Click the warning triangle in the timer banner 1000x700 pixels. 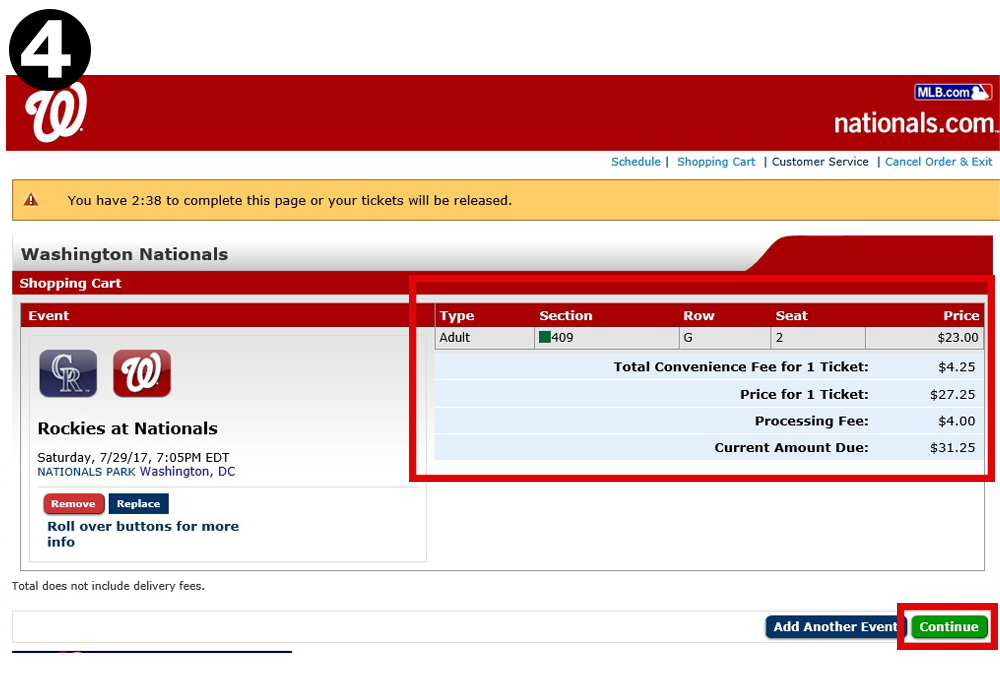coord(31,200)
